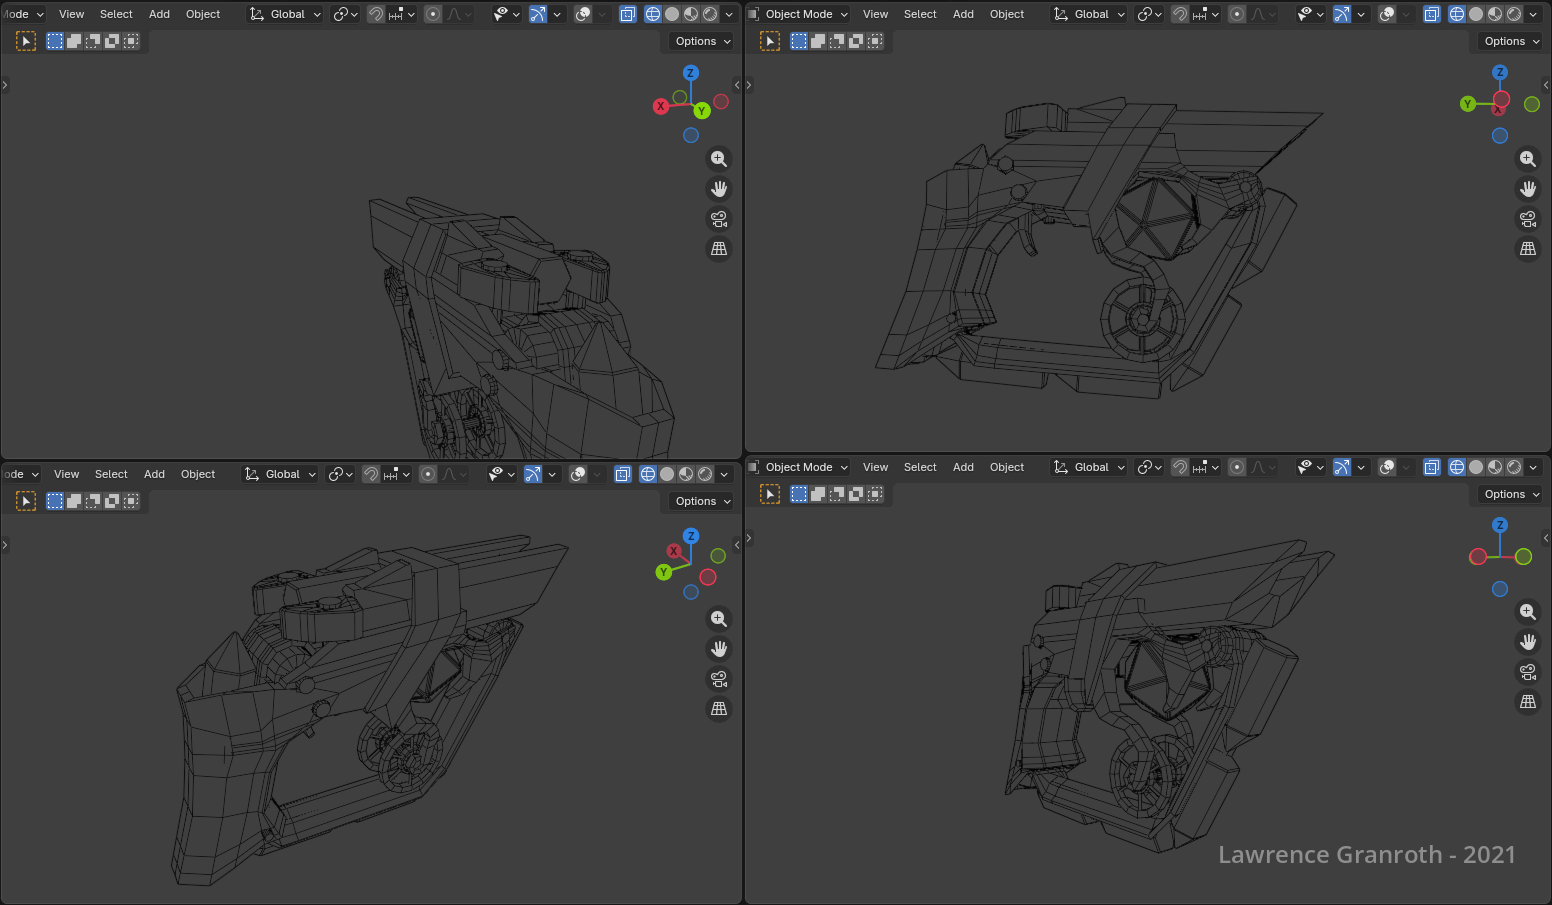
Task: Toggle camera view icon in bottom-left viewport
Action: (x=718, y=679)
